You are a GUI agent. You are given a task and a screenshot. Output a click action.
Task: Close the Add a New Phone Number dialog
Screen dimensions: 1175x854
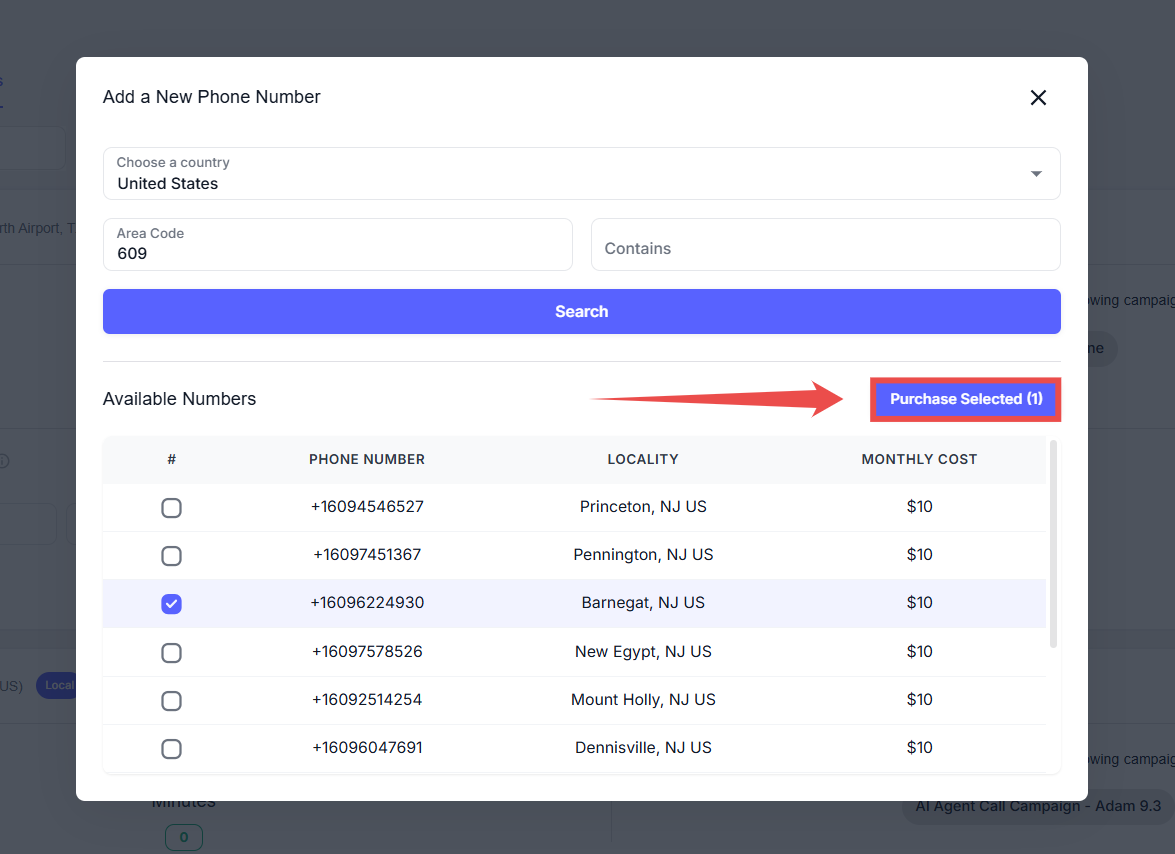[x=1038, y=97]
